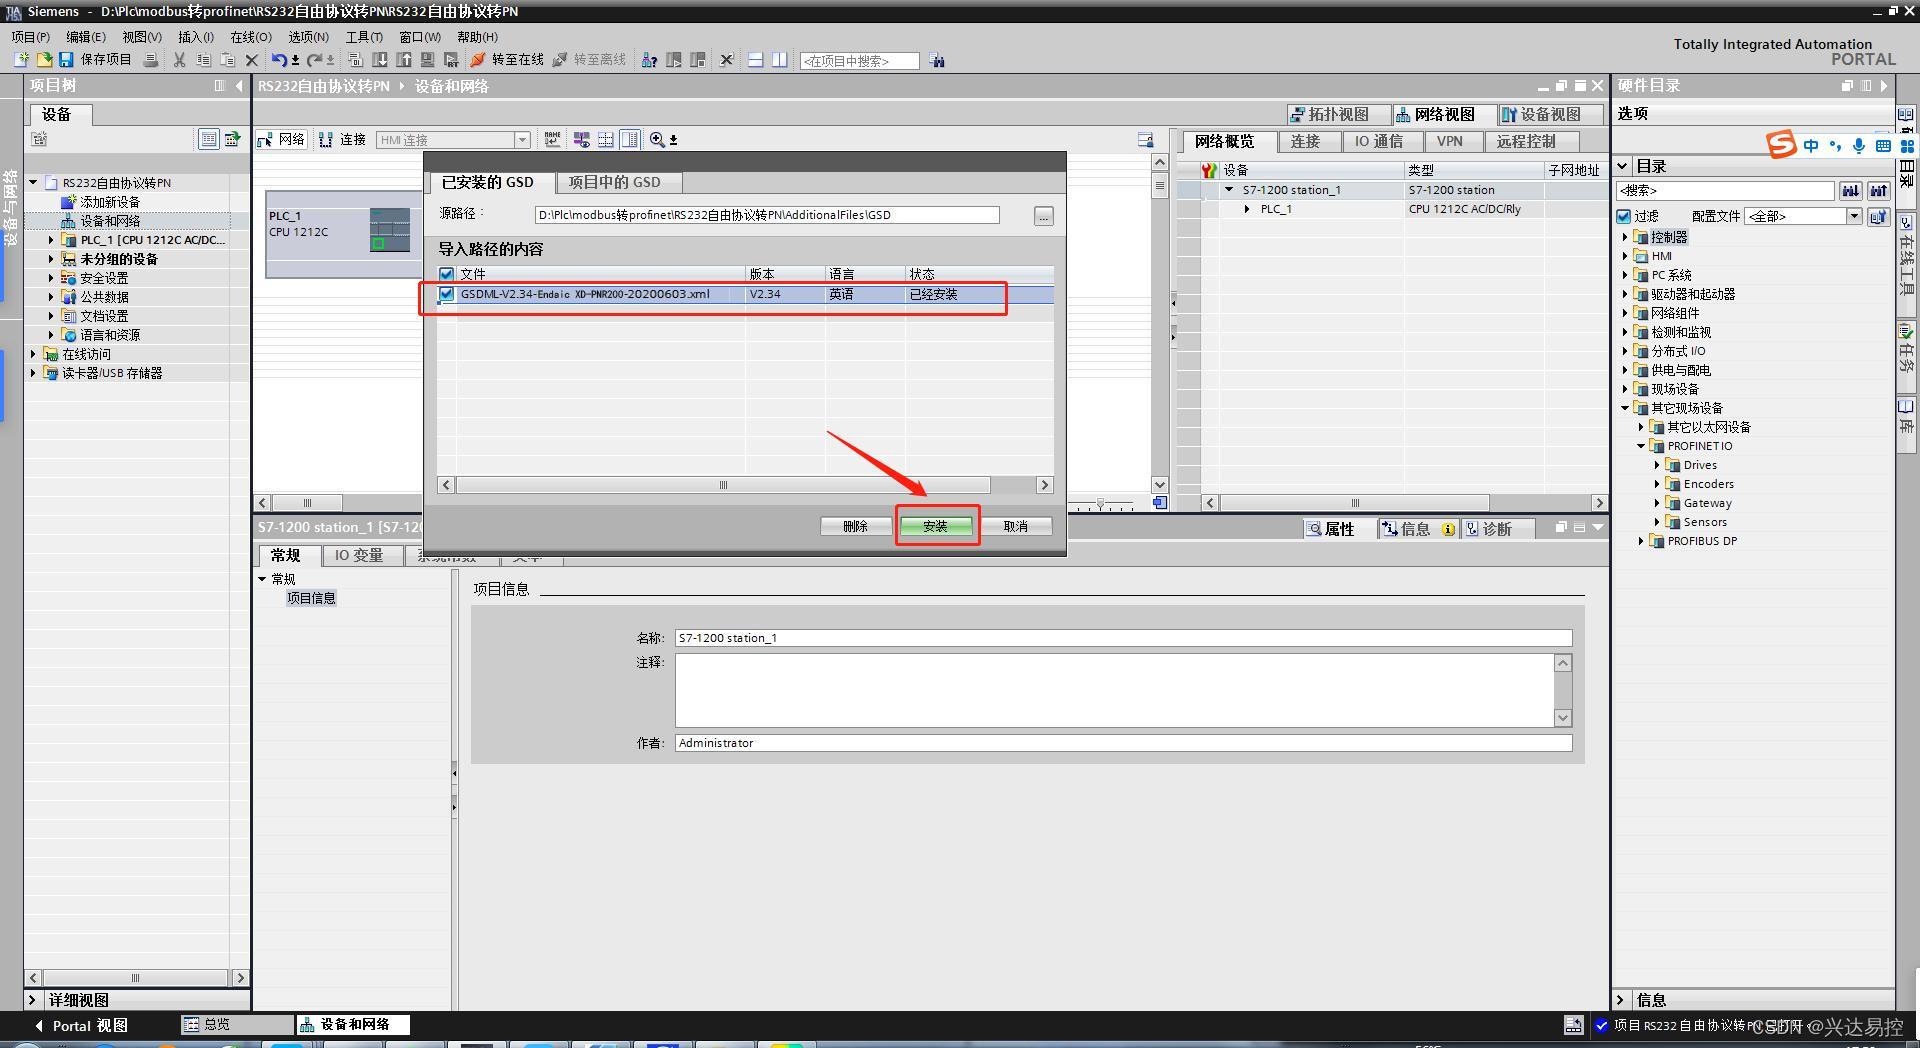Toggle the select-all 文件 header checkbox
Image resolution: width=1920 pixels, height=1048 pixels.
447,274
